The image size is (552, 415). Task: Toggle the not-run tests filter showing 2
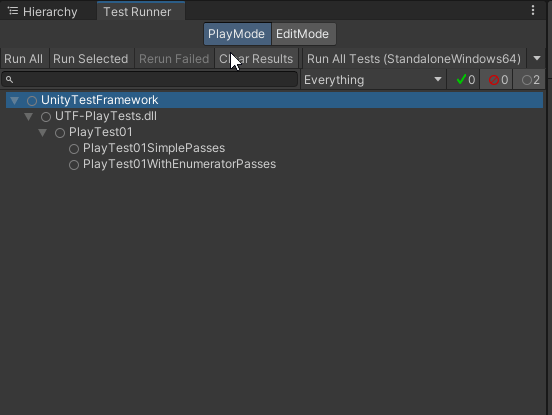click(530, 80)
